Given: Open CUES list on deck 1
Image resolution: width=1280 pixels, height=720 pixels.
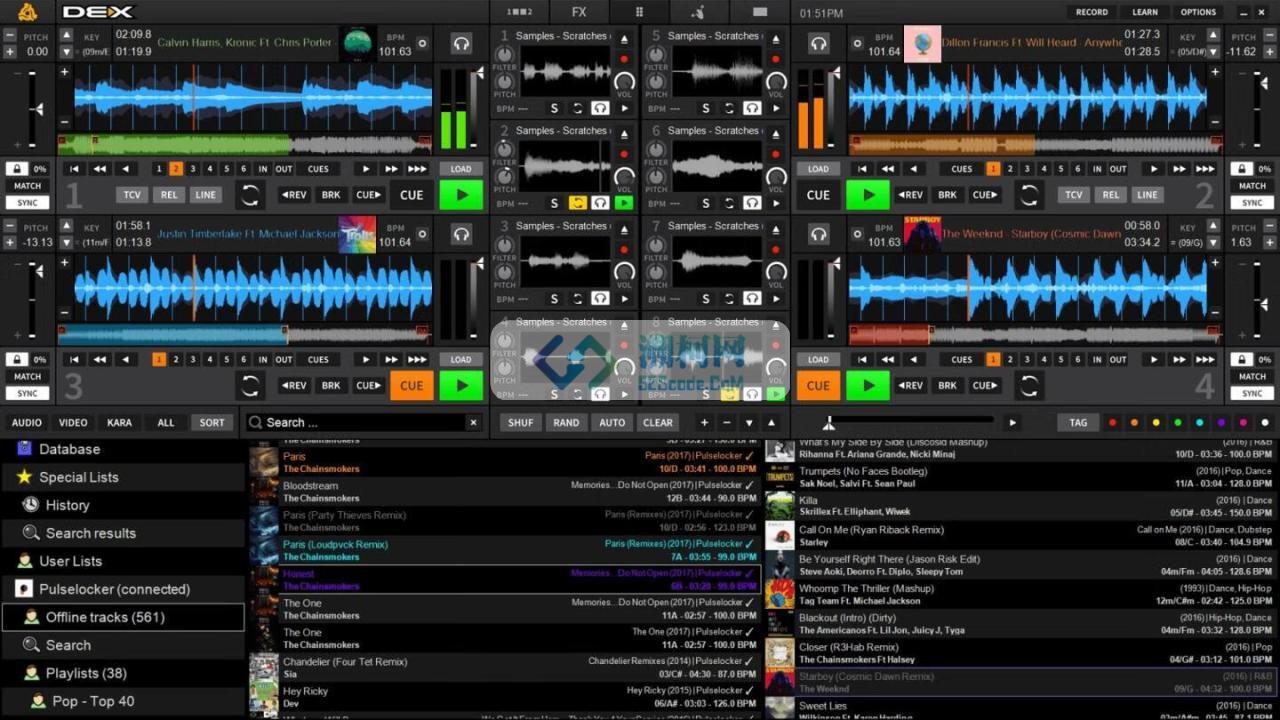Looking at the screenshot, I should pyautogui.click(x=318, y=169).
